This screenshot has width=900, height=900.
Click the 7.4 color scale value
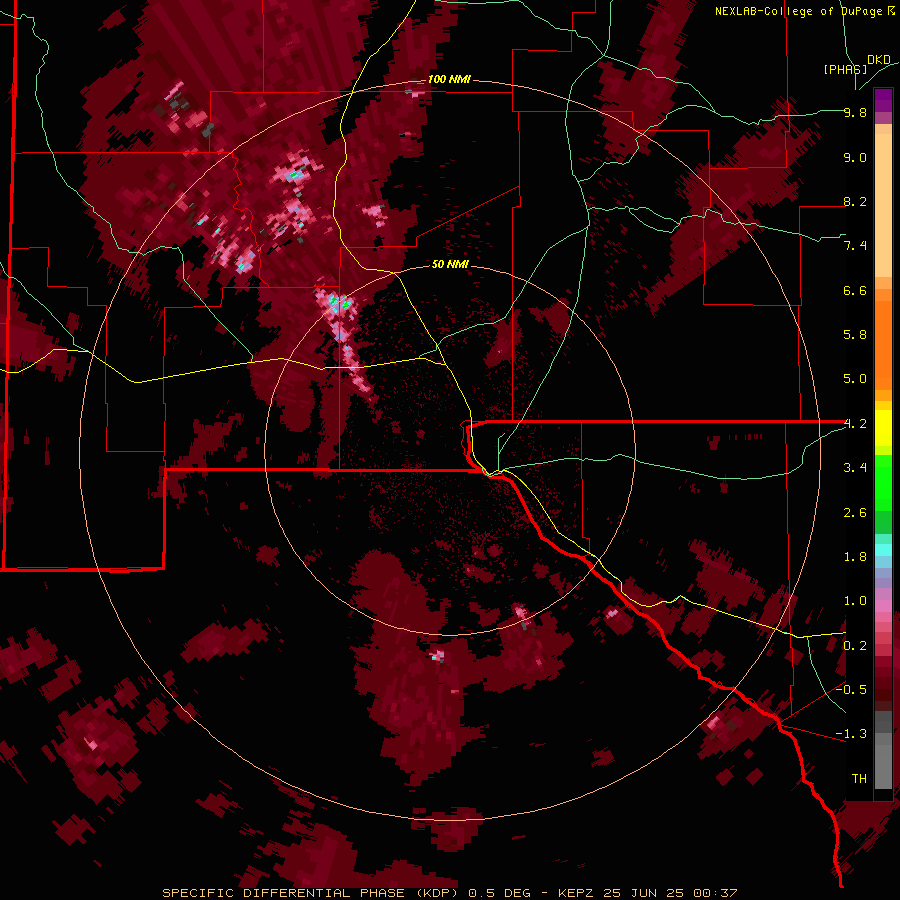855,246
